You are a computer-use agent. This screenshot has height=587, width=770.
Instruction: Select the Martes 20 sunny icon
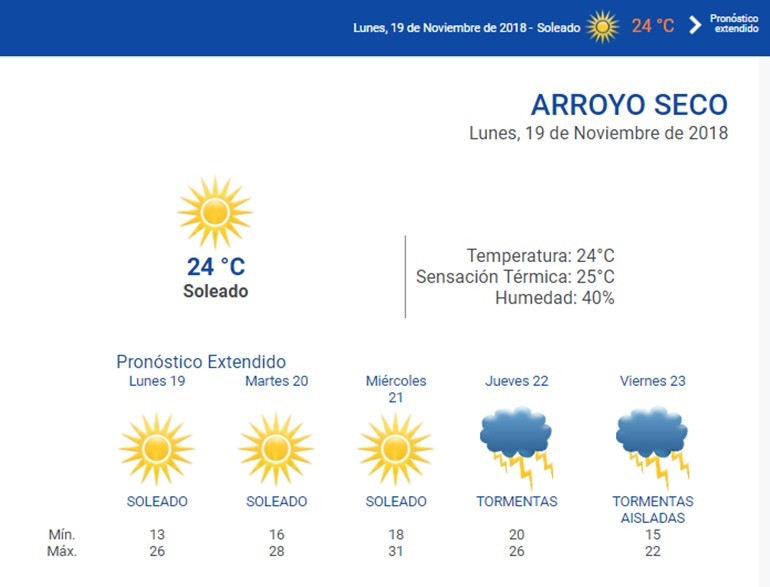276,449
